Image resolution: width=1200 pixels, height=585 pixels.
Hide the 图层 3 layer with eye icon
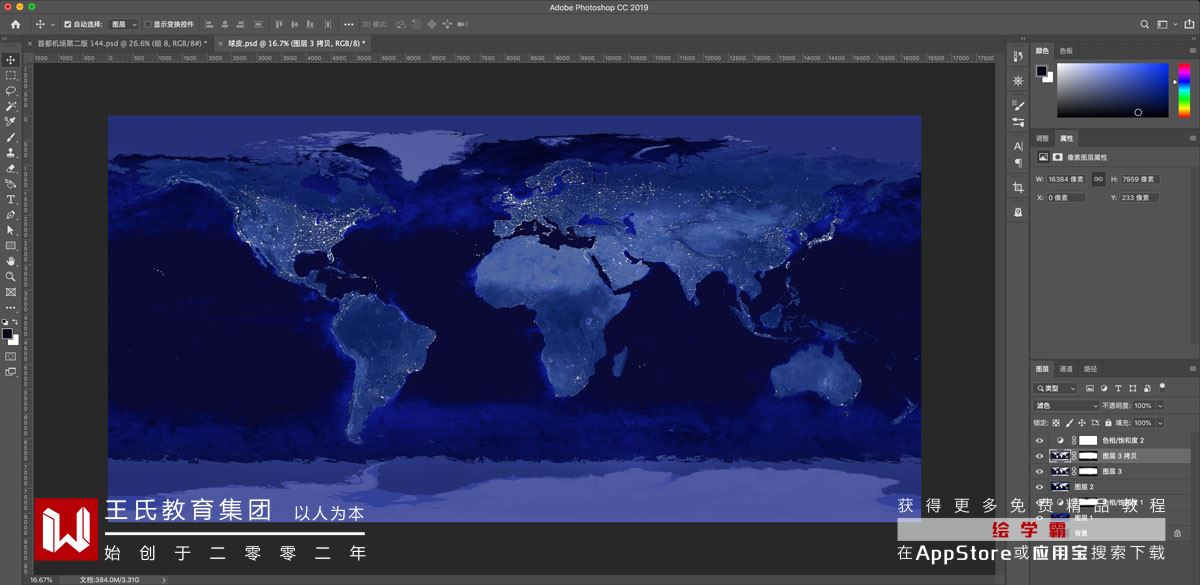point(1039,471)
